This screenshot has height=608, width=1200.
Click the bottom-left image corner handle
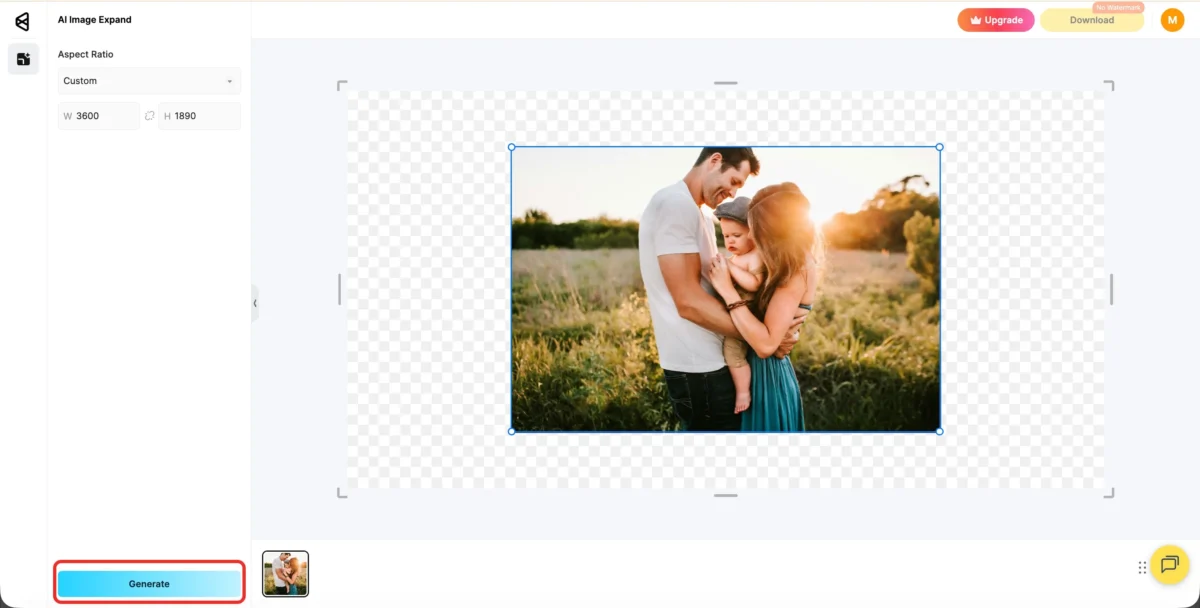pos(512,431)
